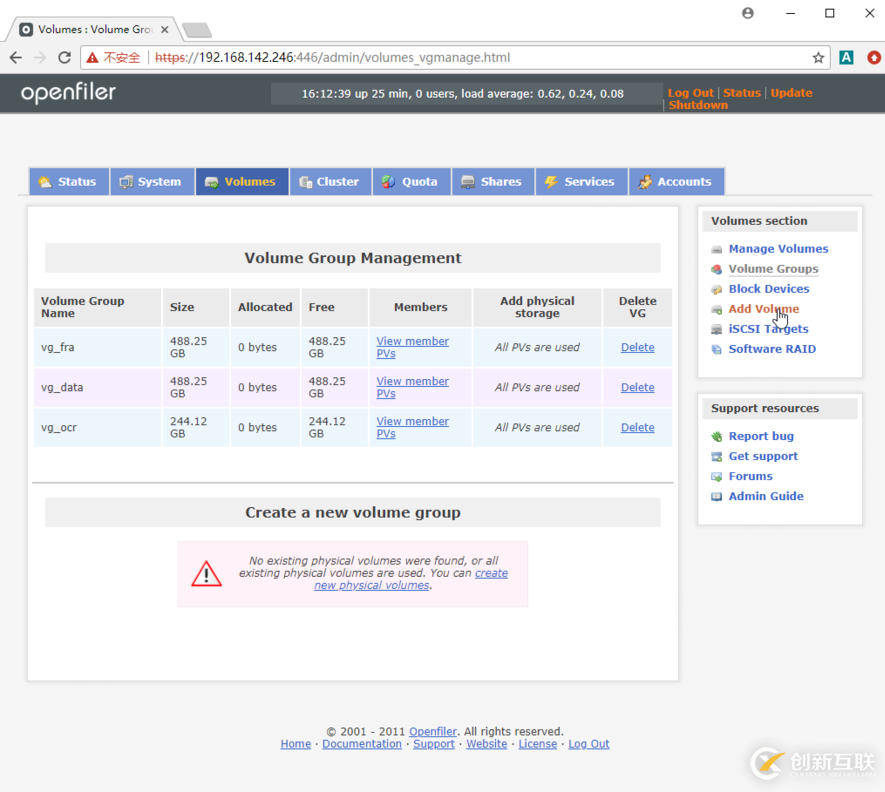This screenshot has width=885, height=792.
Task: Click the Report bug icon
Action: pyautogui.click(x=716, y=436)
